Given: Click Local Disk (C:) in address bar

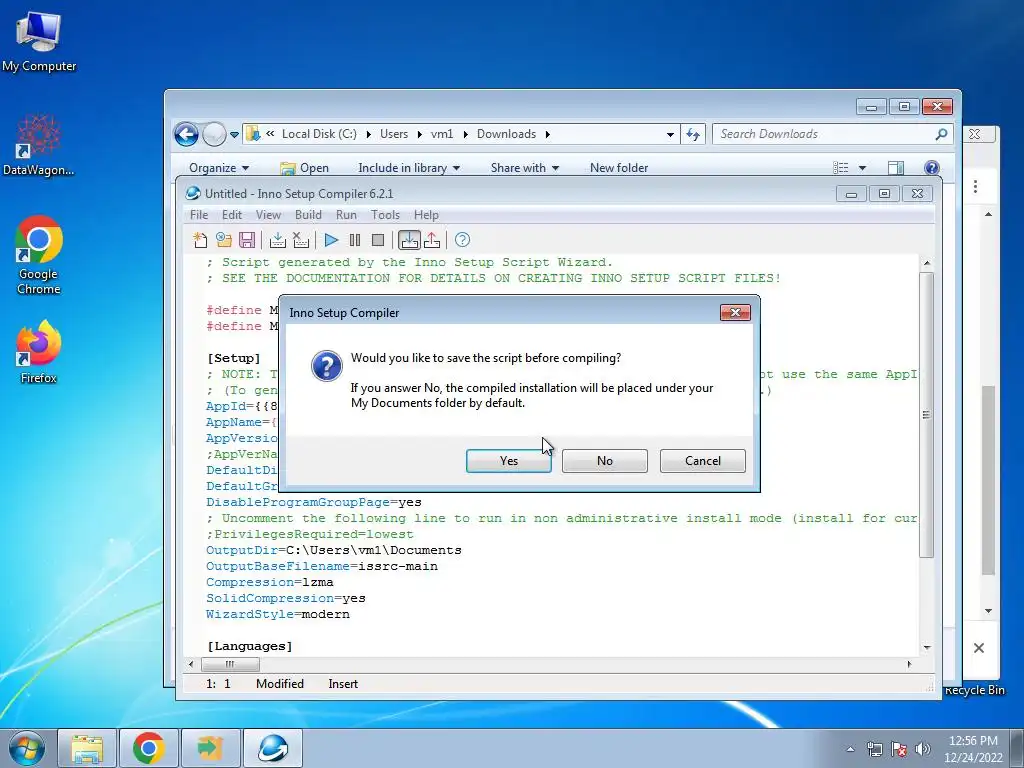Looking at the screenshot, I should pos(319,134).
